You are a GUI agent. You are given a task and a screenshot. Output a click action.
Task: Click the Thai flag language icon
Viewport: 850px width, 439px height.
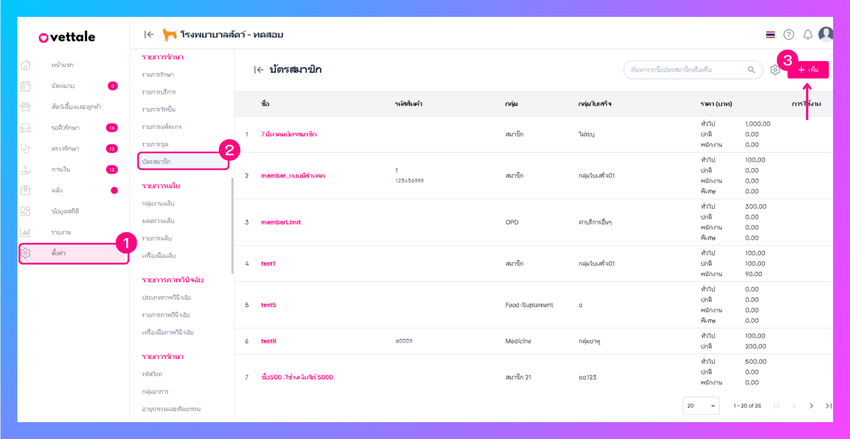tap(770, 35)
